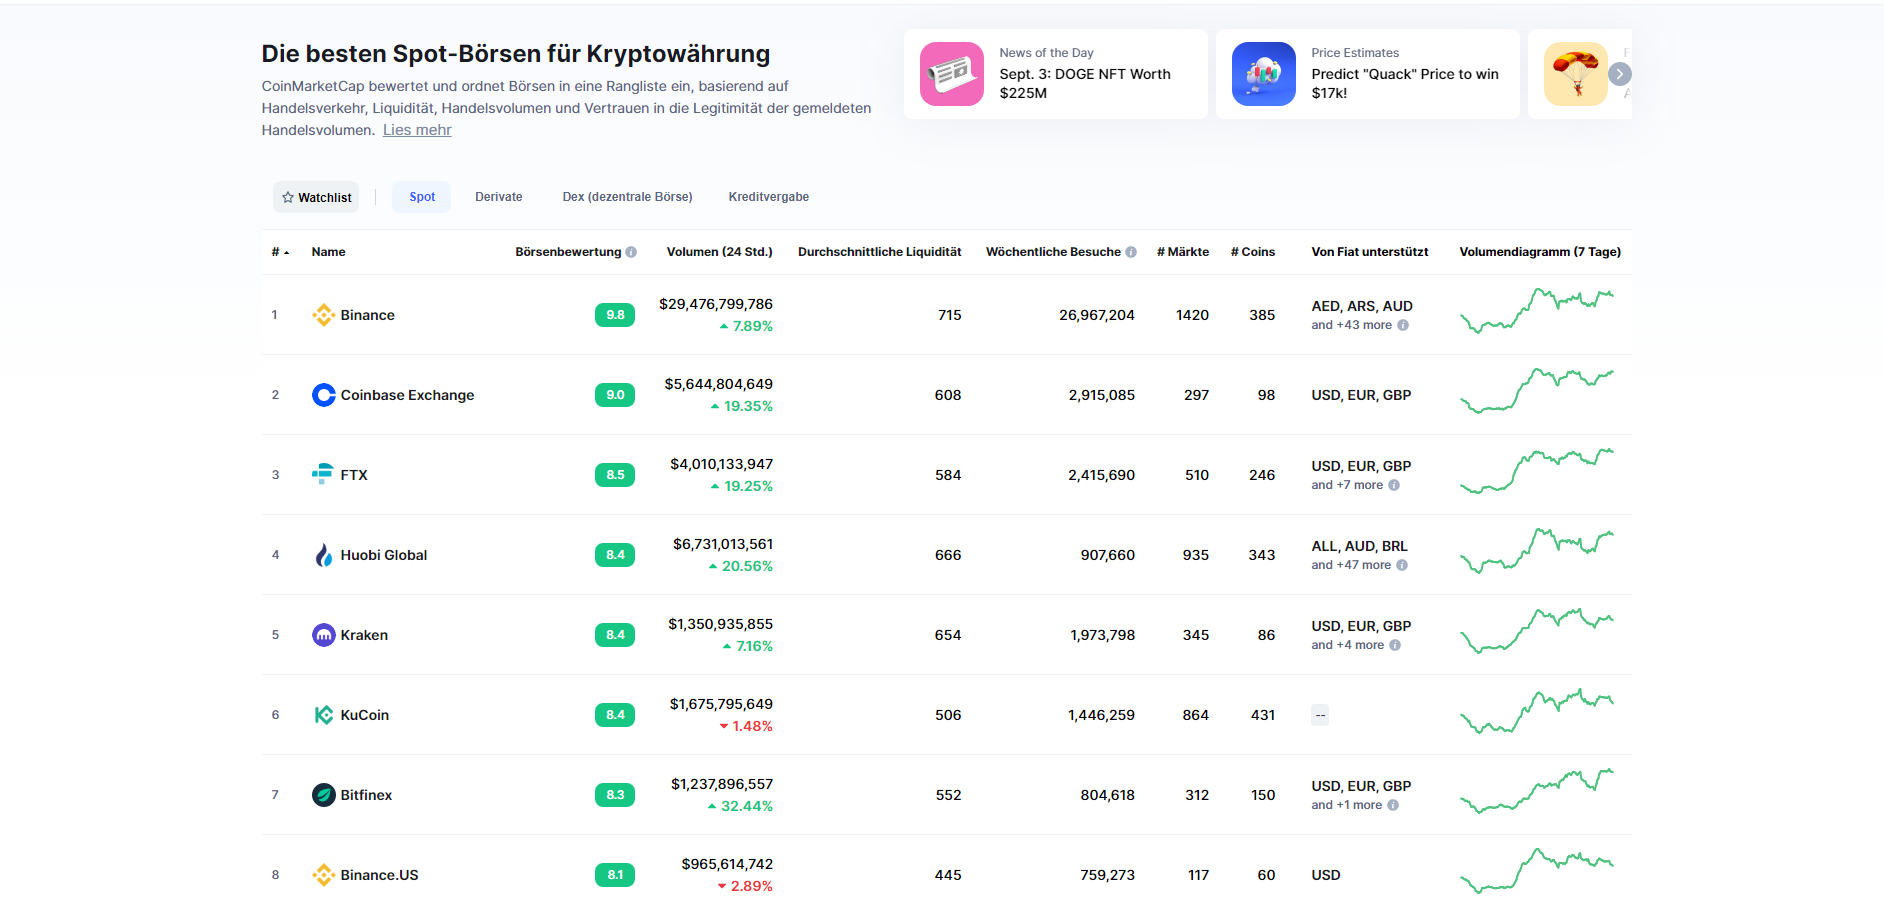1884x907 pixels.
Task: Sort by Durchschnittliche Liquidität header
Action: tap(879, 252)
